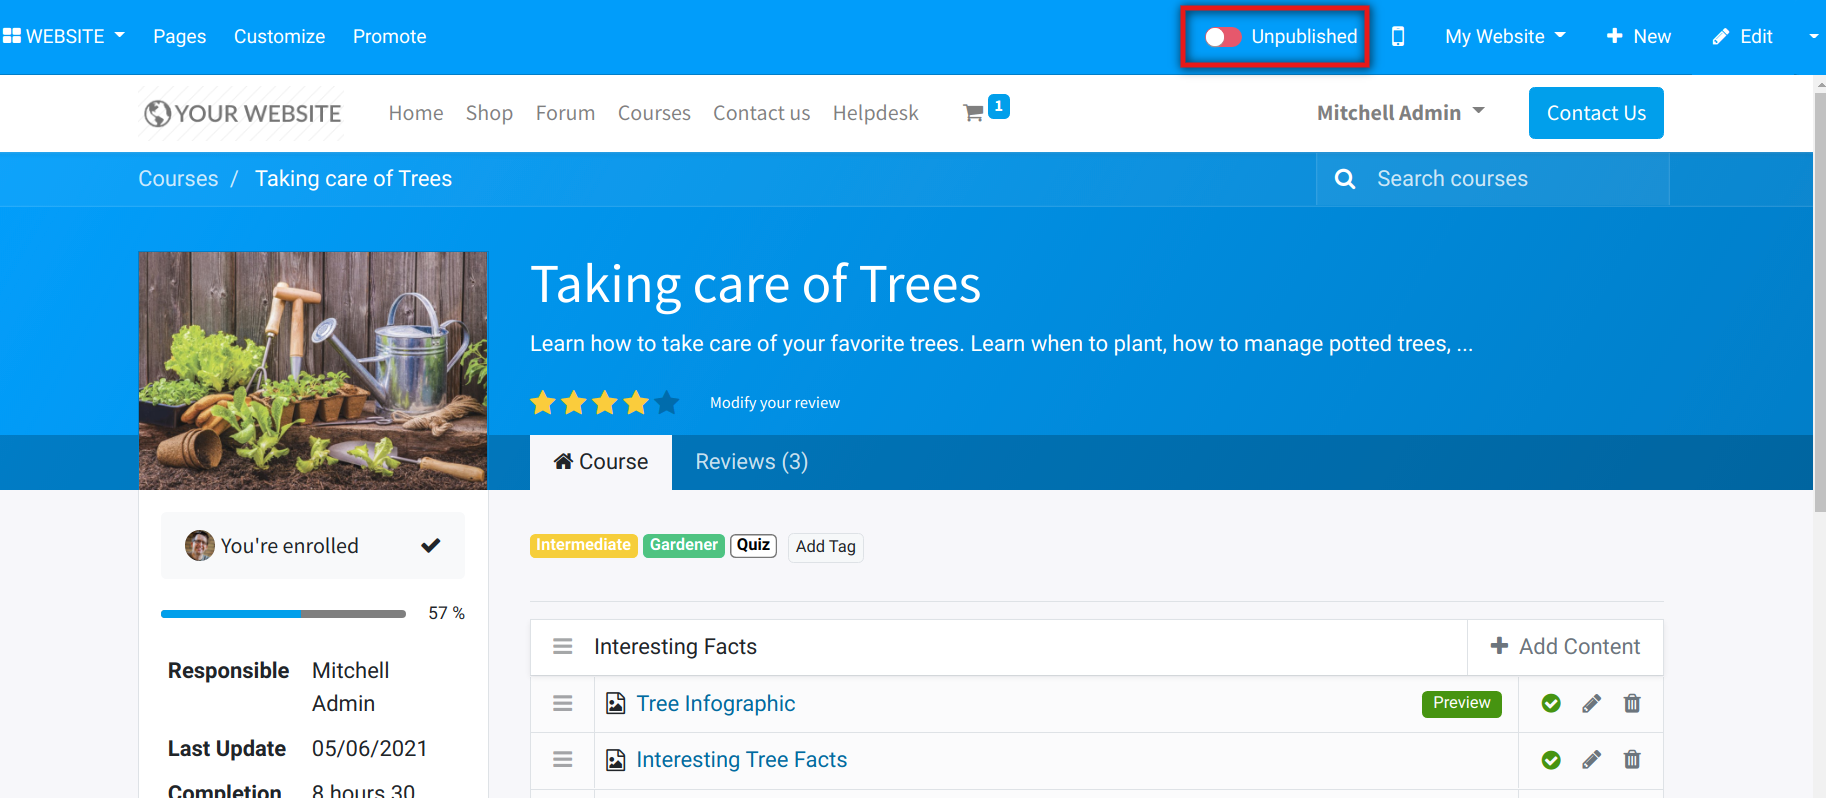Click the third rating star
Viewport: 1826px width, 798px height.
605,403
